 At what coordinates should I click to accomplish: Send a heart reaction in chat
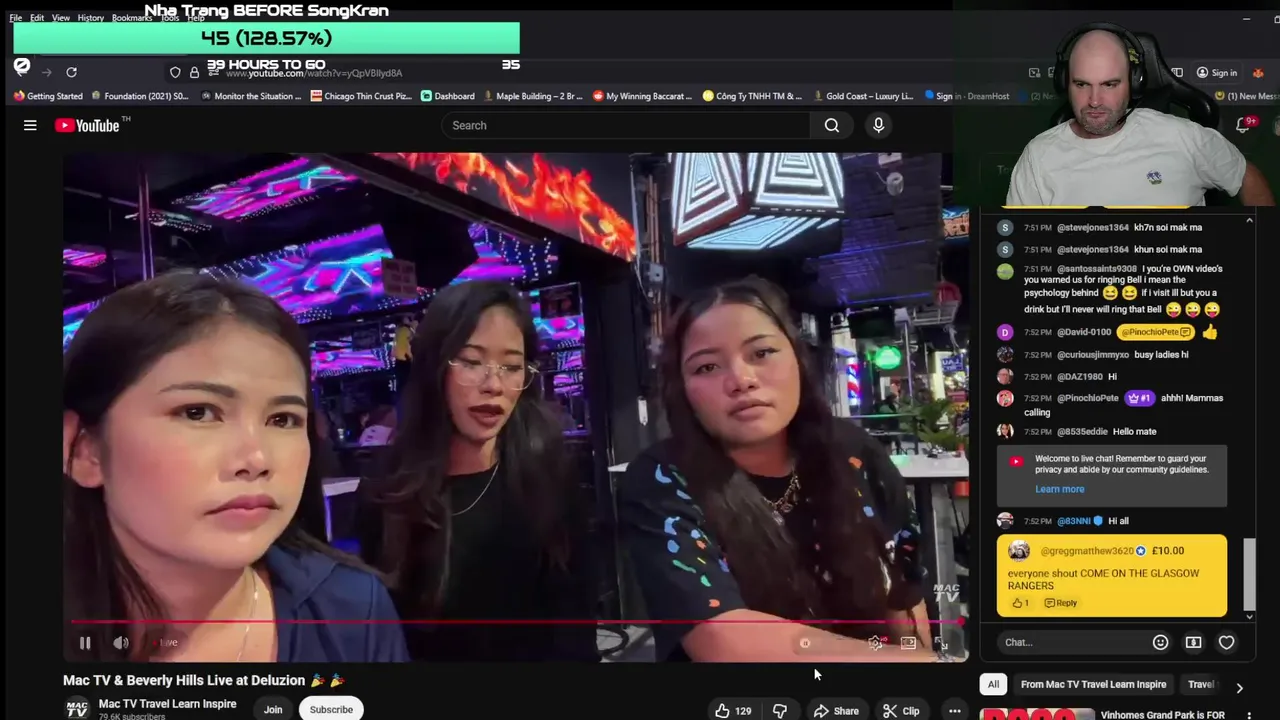click(1226, 642)
